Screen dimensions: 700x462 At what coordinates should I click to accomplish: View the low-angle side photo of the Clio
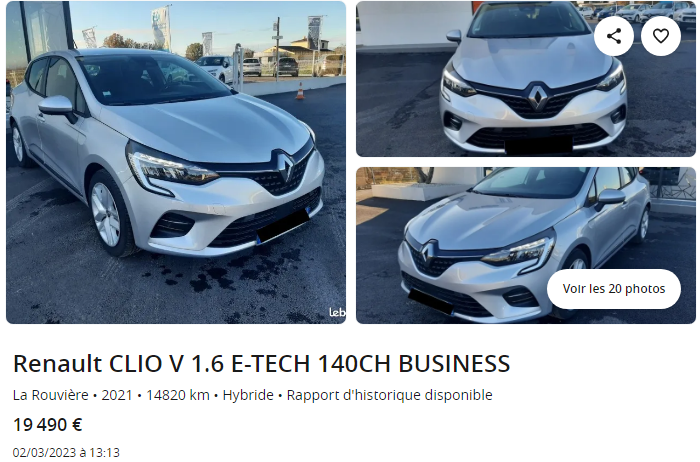[x=526, y=246]
